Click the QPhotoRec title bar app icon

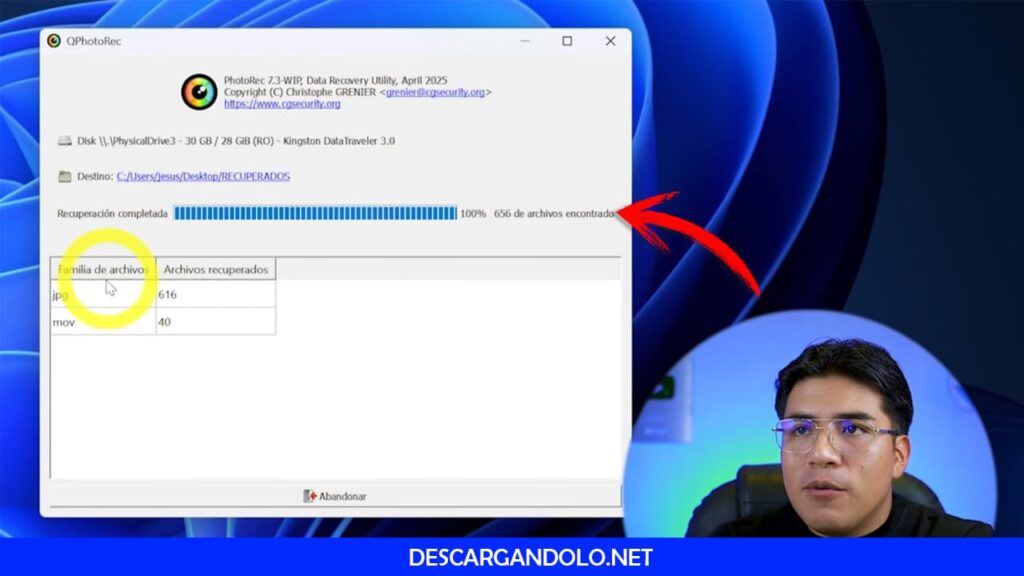[54, 41]
